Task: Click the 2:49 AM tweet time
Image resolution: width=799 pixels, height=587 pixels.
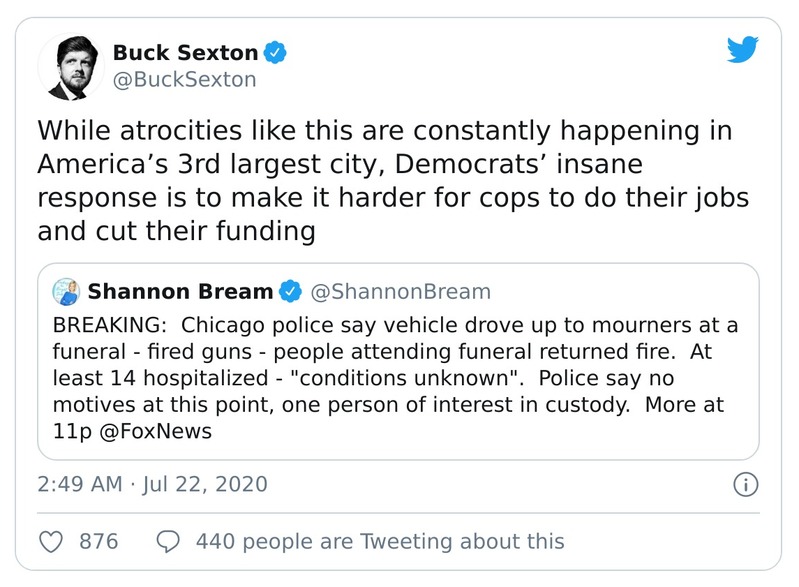Action: 81,485
